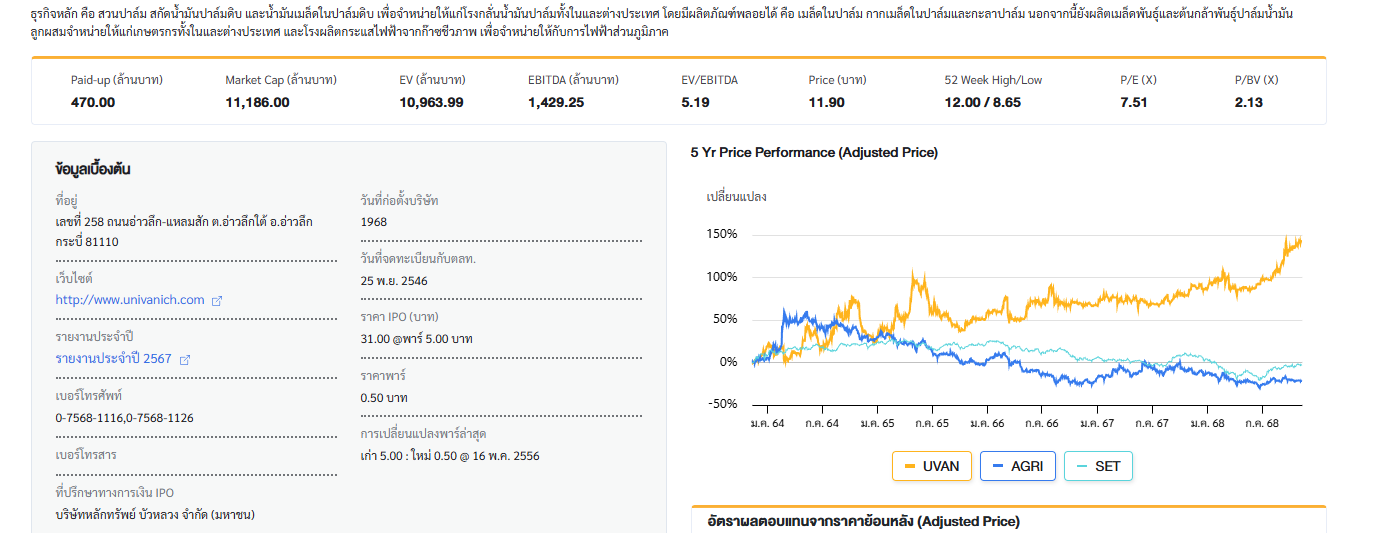The image size is (1389, 533).
Task: Click the orange color marker in the UVAN legend
Action: (x=910, y=466)
